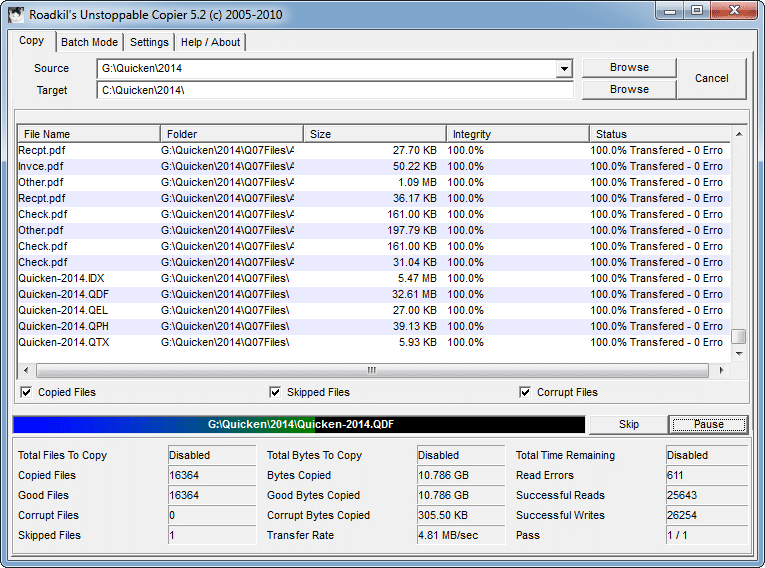This screenshot has width=765, height=568.
Task: Click Browse next to the Source field
Action: [629, 67]
